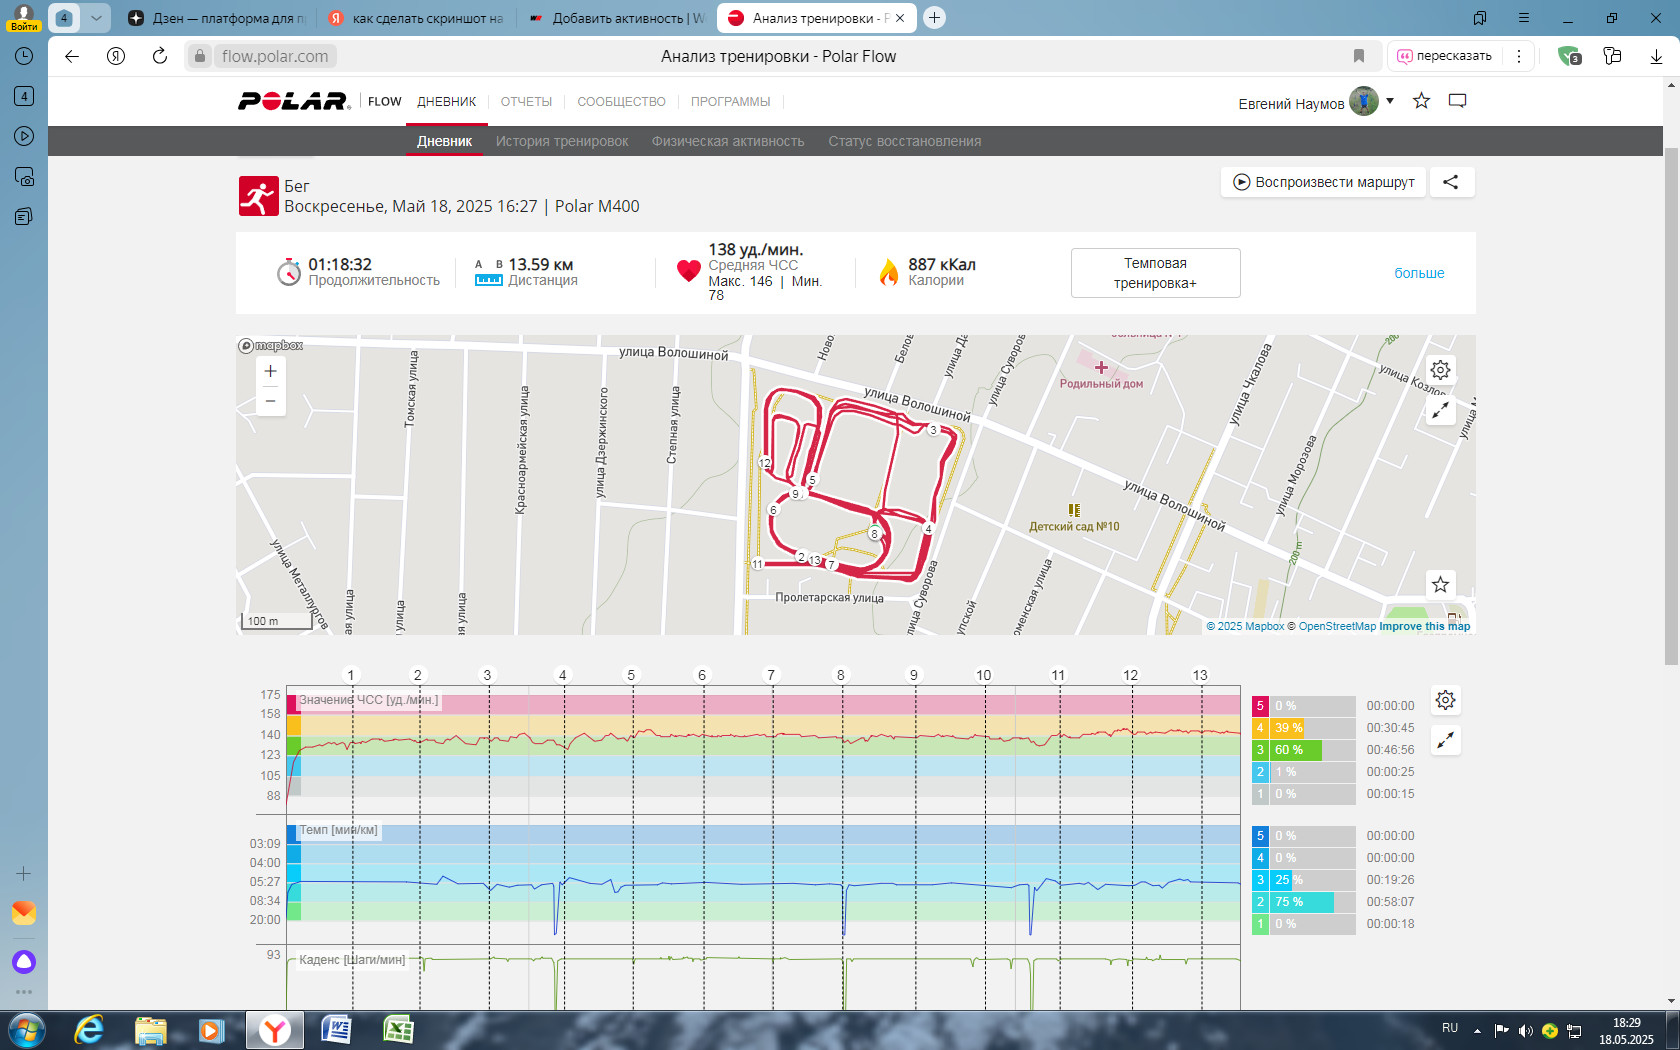The width and height of the screenshot is (1680, 1050).
Task: Click the running sport icon beside Бег
Action: tap(258, 196)
